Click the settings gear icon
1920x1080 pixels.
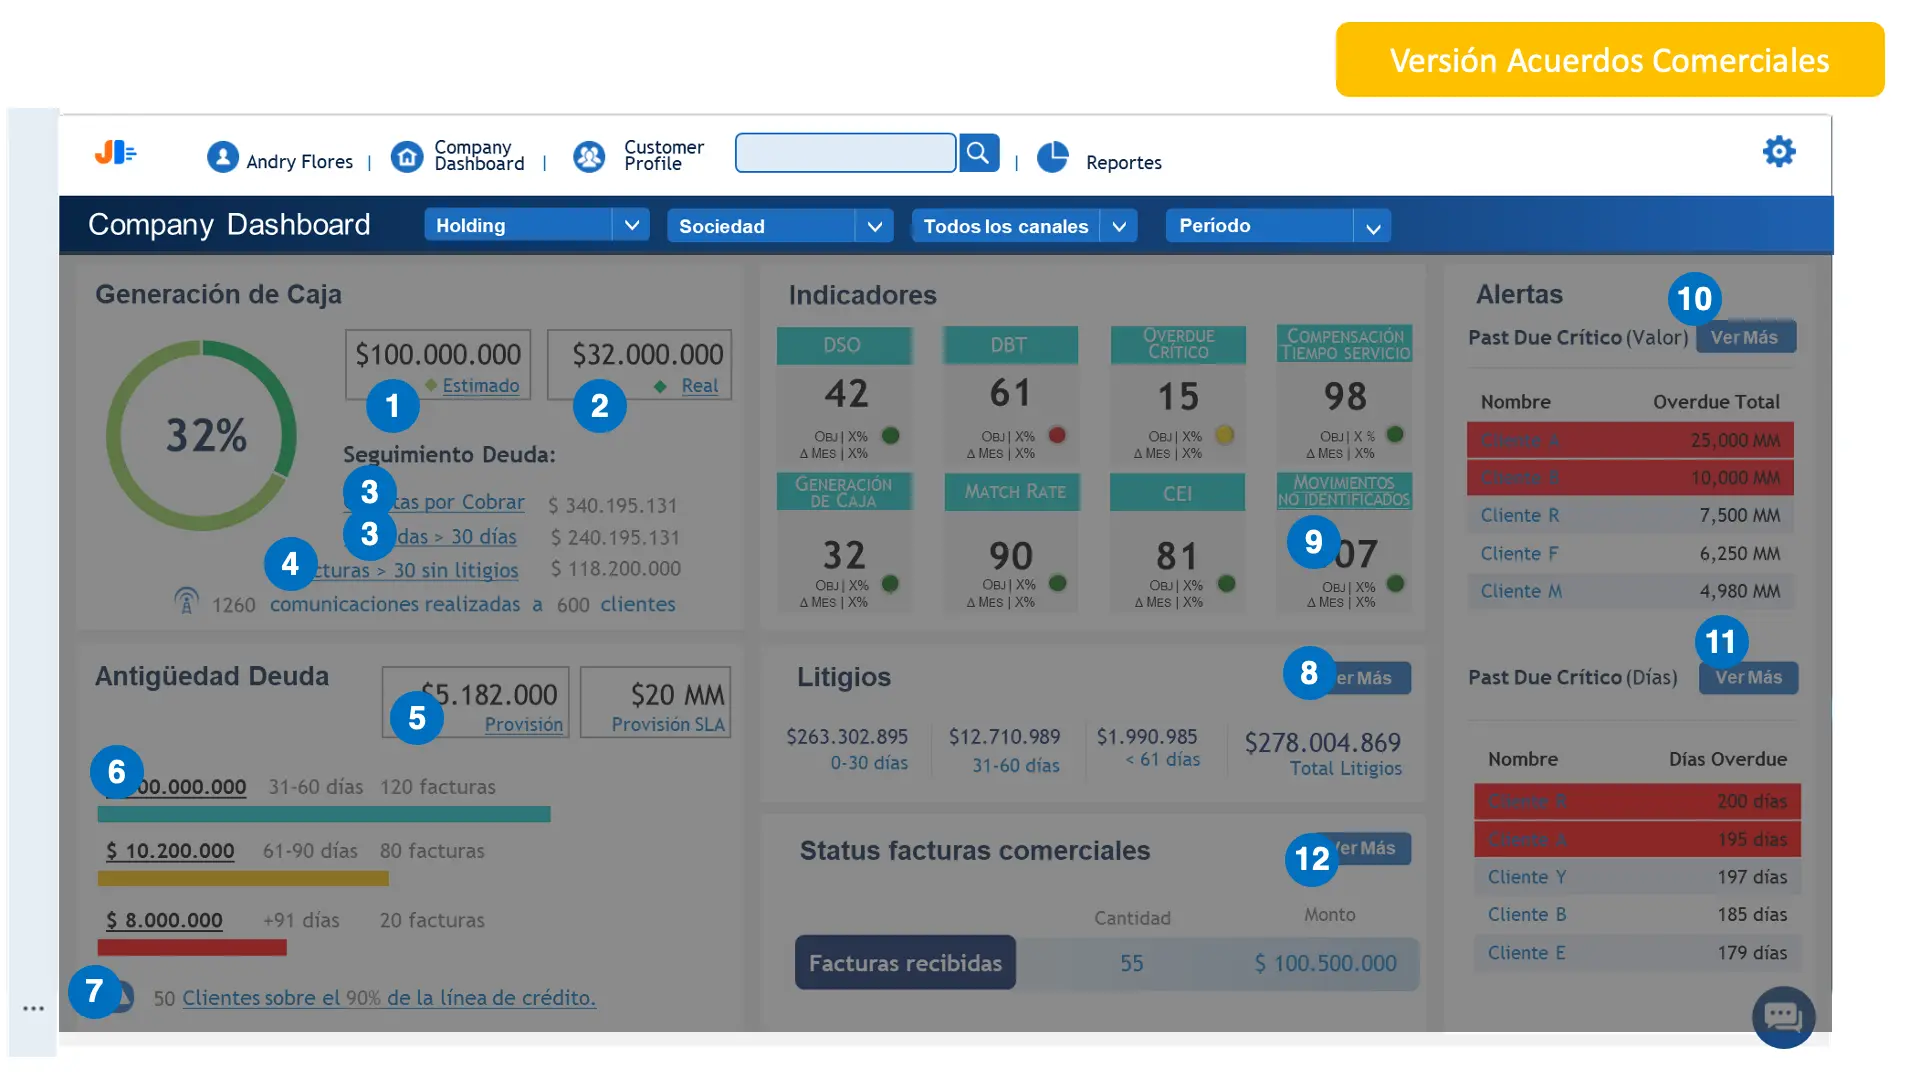(1778, 152)
